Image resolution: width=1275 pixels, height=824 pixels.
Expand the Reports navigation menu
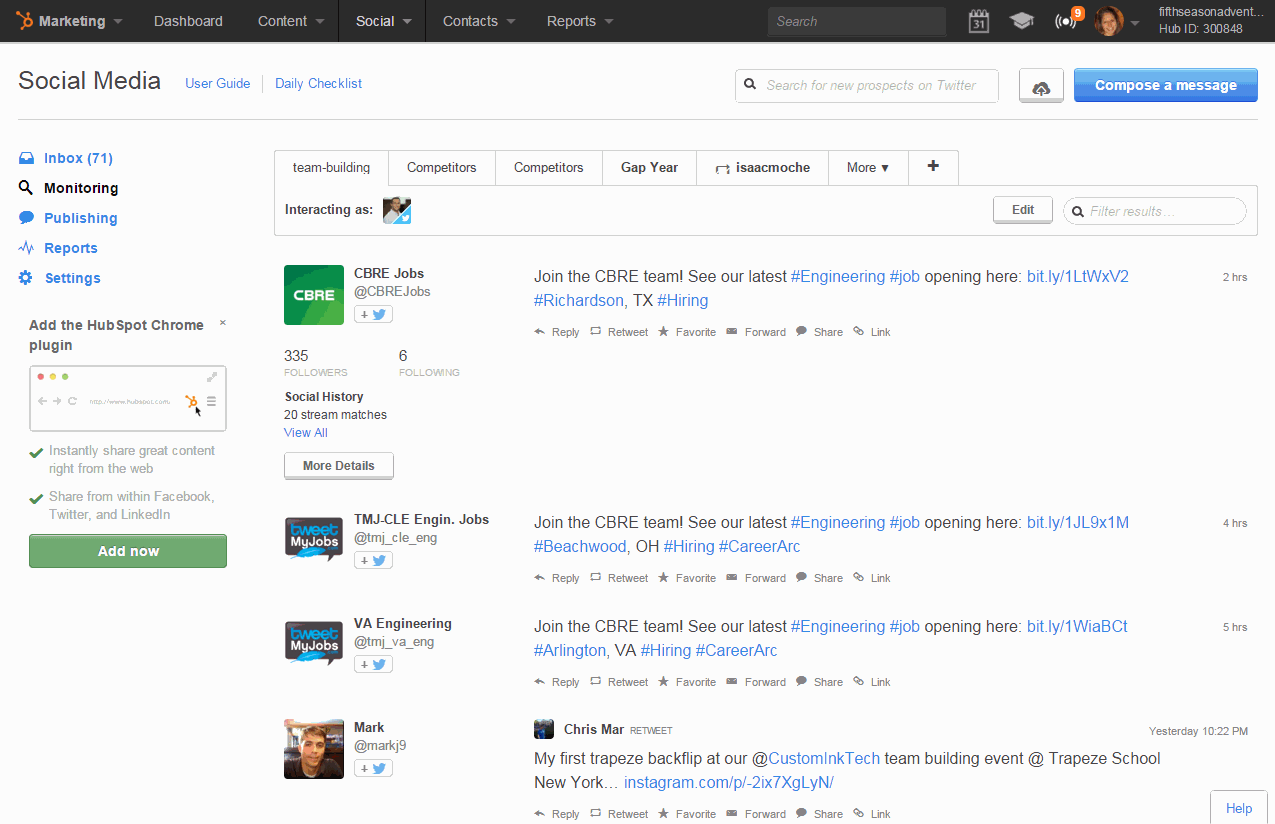click(580, 21)
